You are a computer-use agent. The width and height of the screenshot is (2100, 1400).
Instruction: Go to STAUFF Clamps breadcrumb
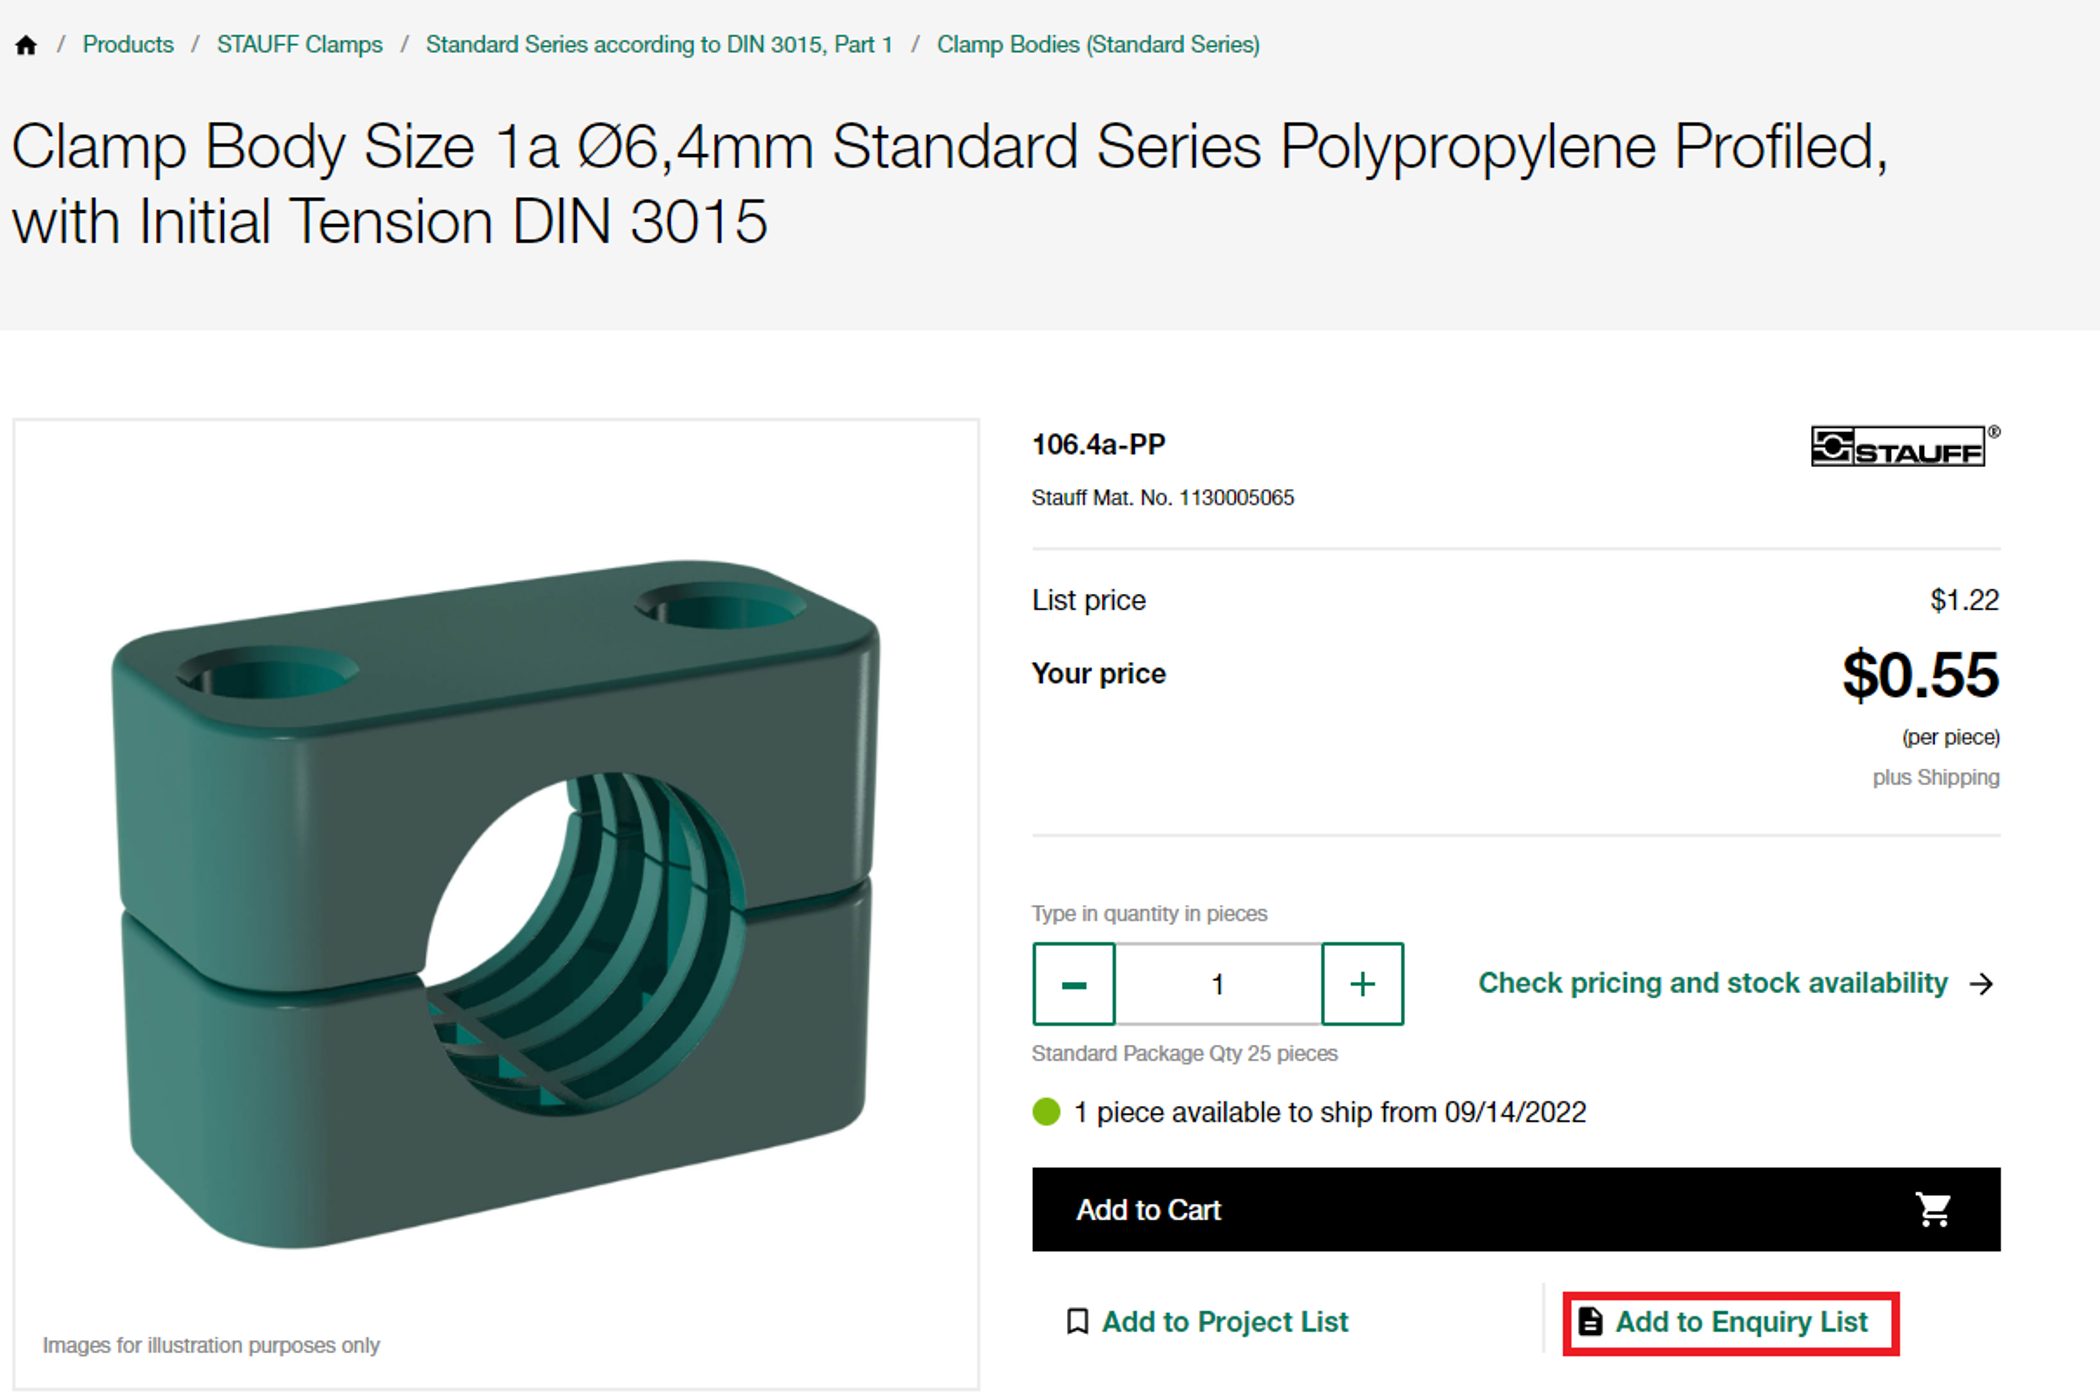point(299,45)
